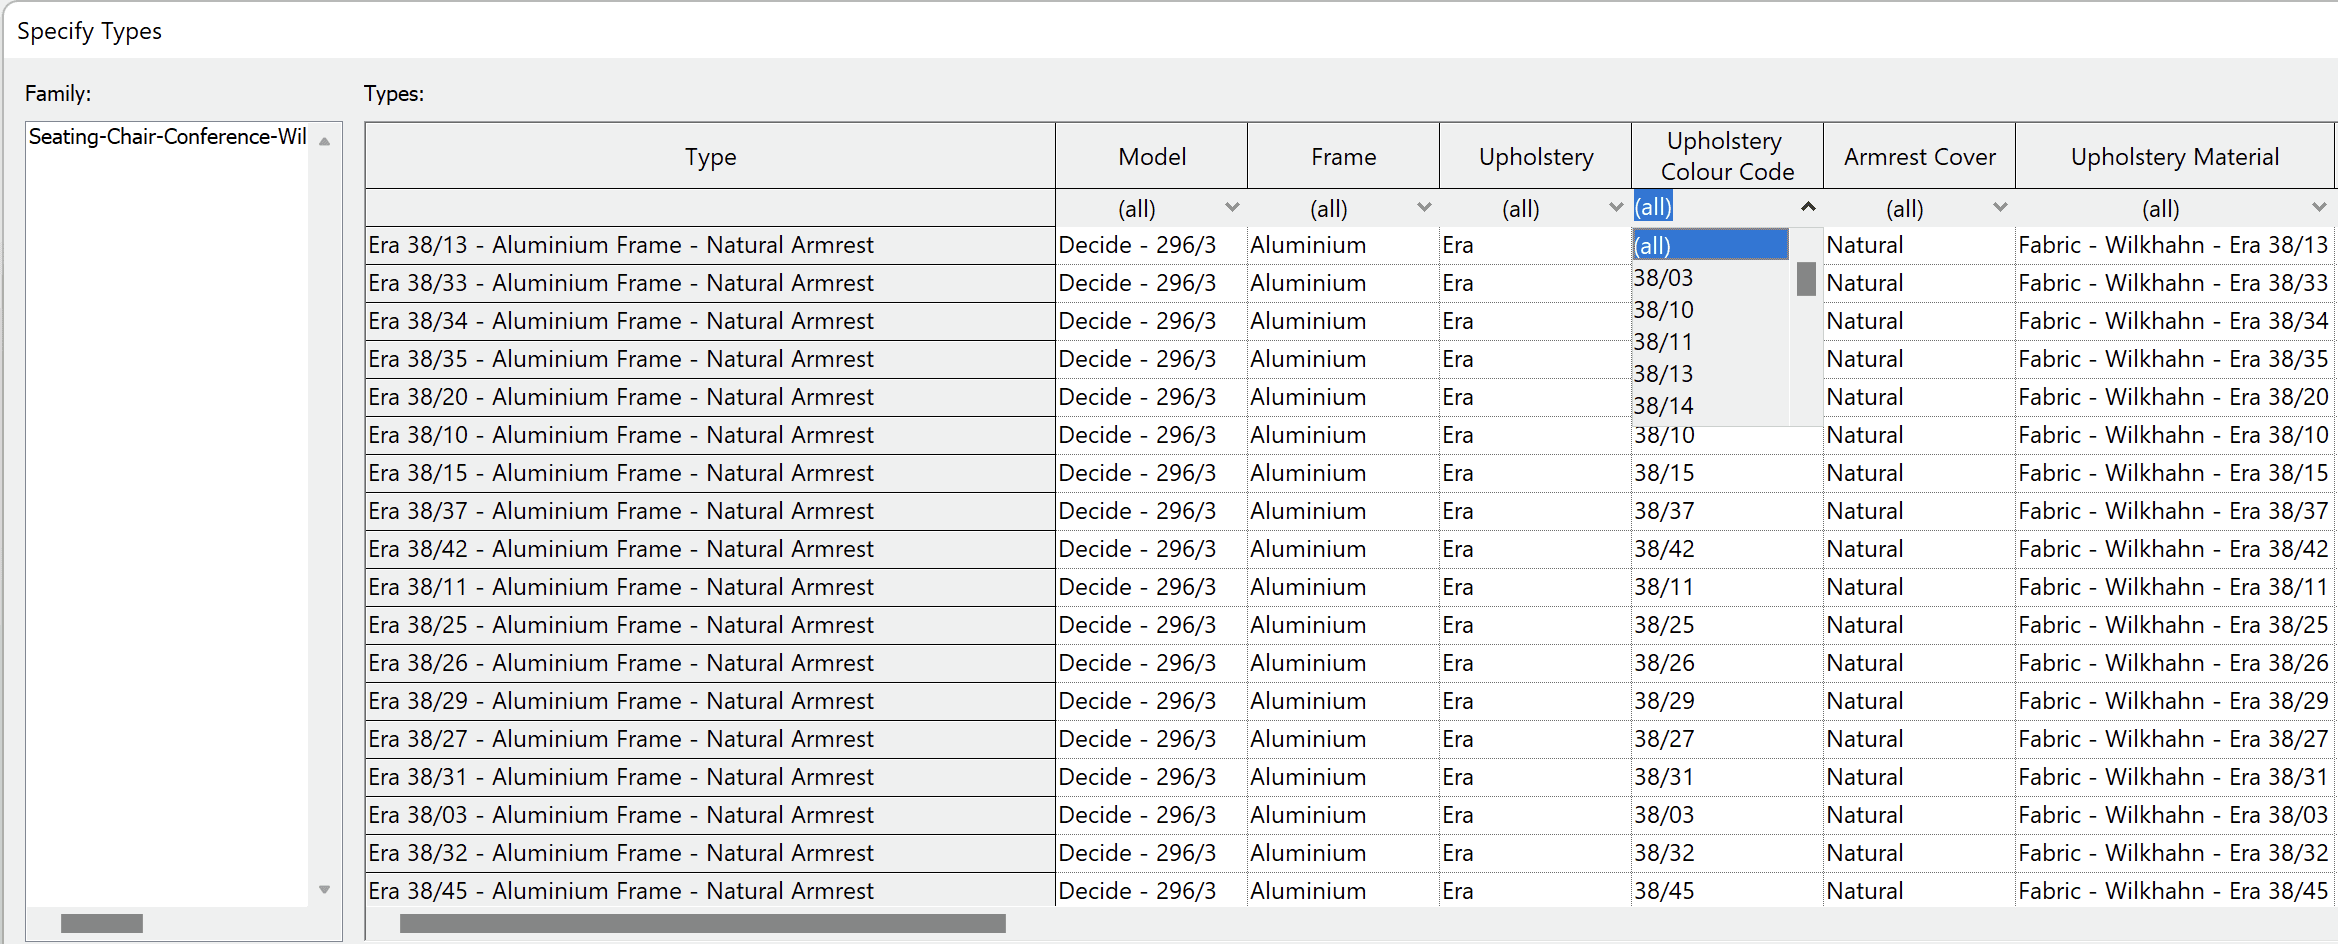Open the Model filter dropdown
The height and width of the screenshot is (944, 2338).
click(1232, 208)
